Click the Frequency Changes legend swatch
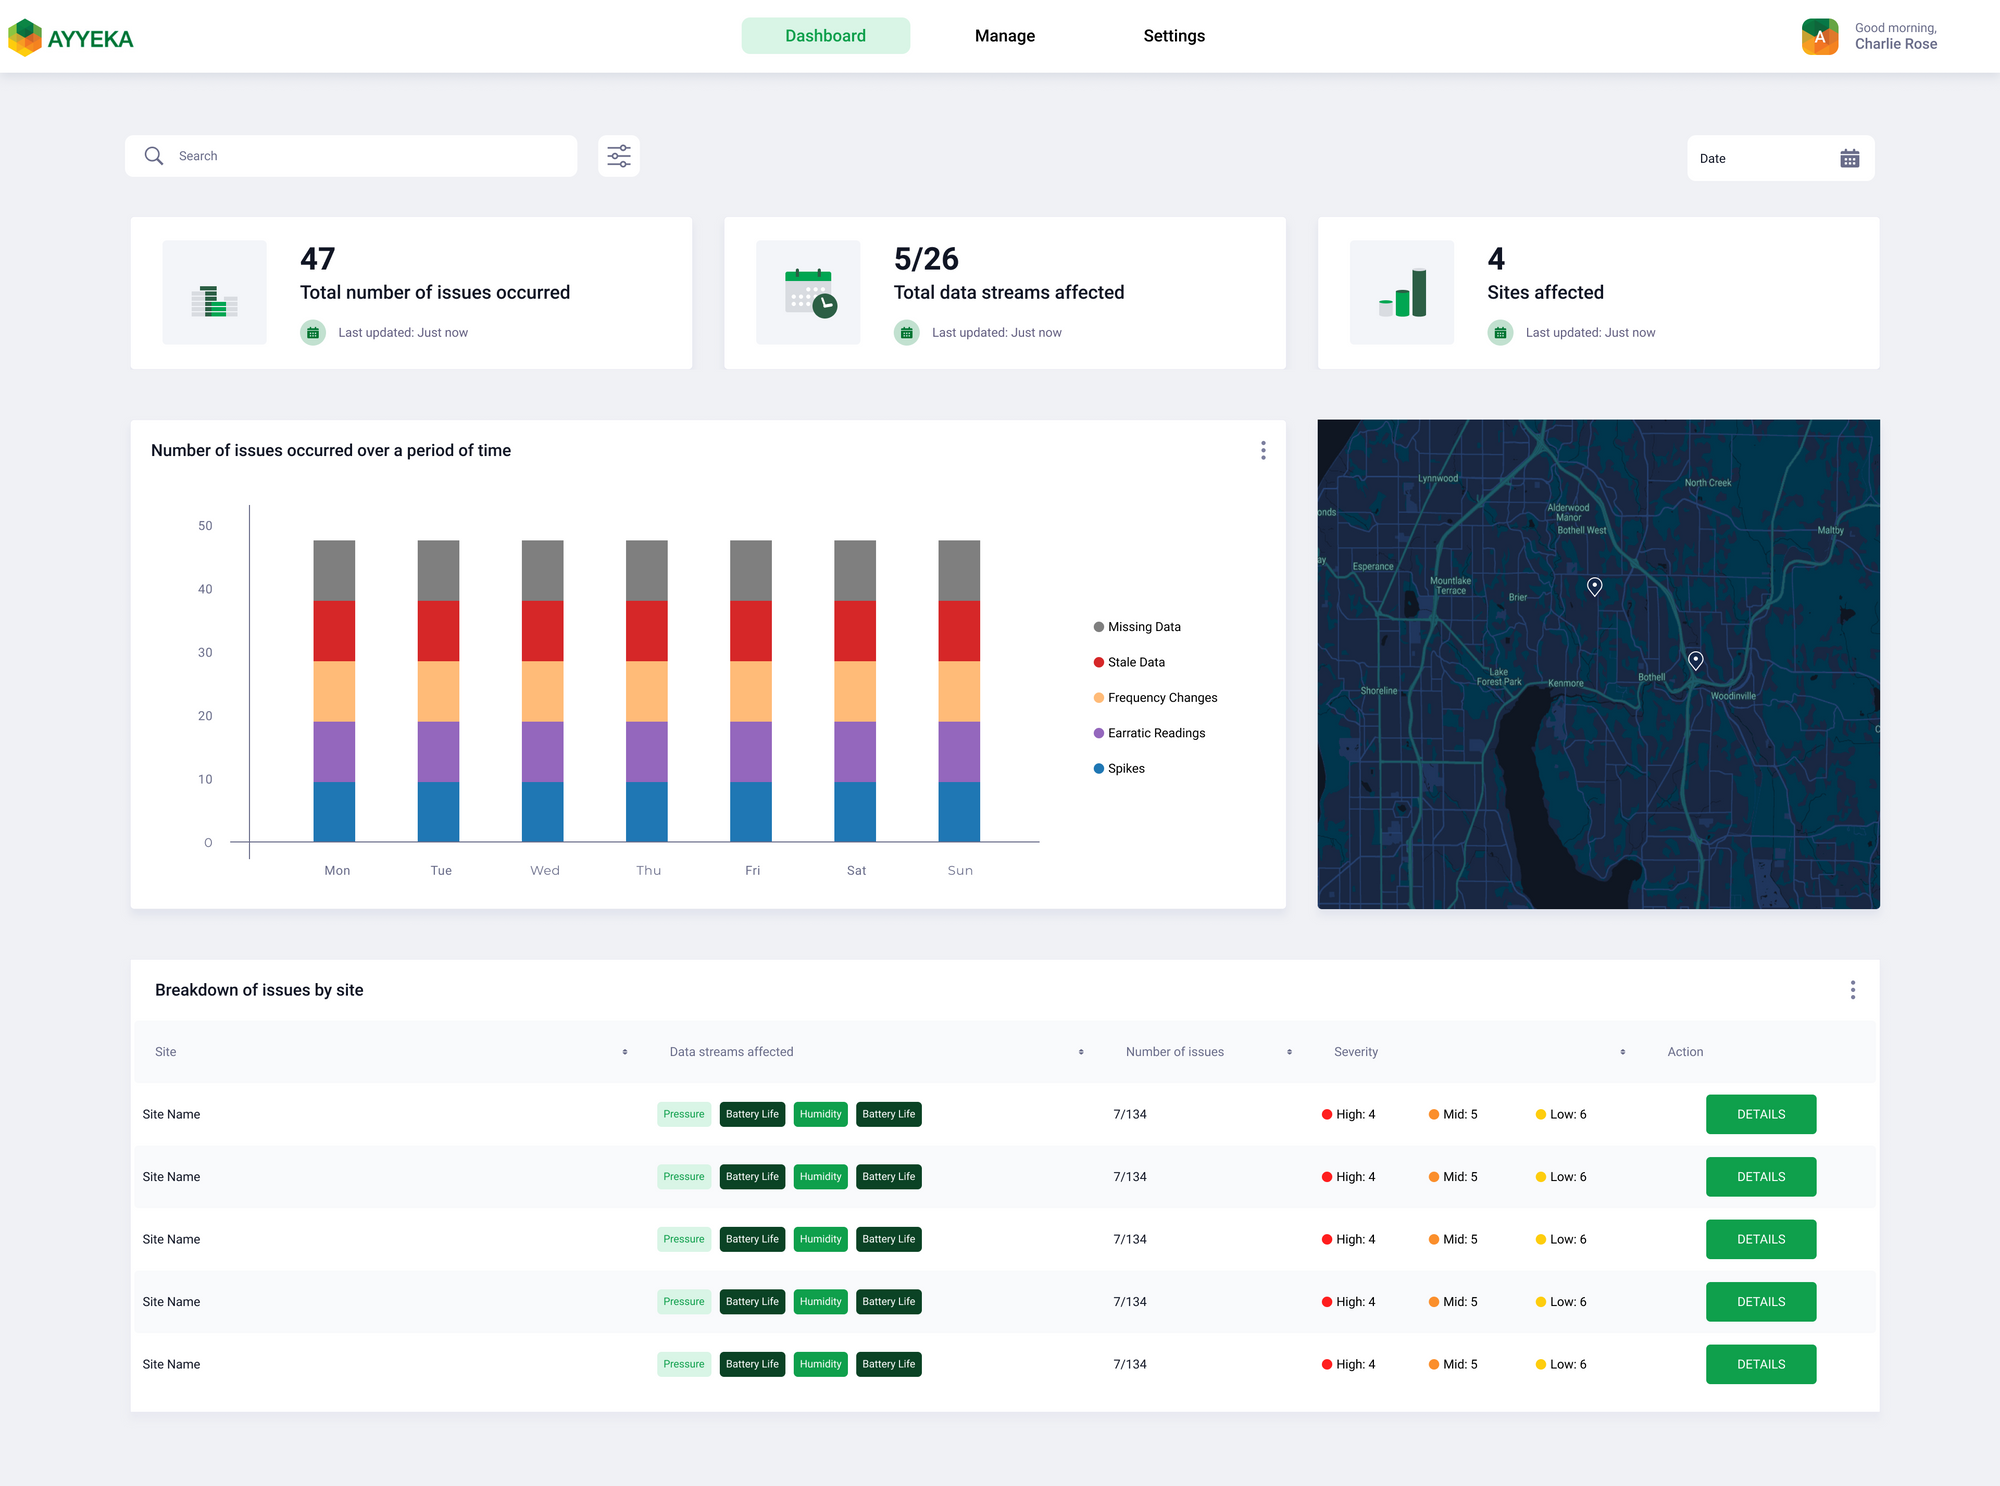 [1099, 698]
